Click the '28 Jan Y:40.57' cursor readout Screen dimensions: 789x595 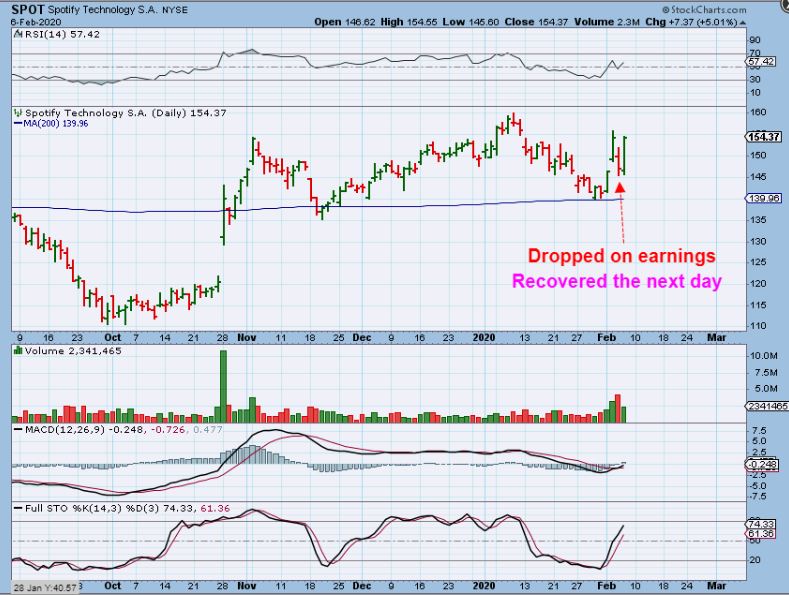click(45, 587)
